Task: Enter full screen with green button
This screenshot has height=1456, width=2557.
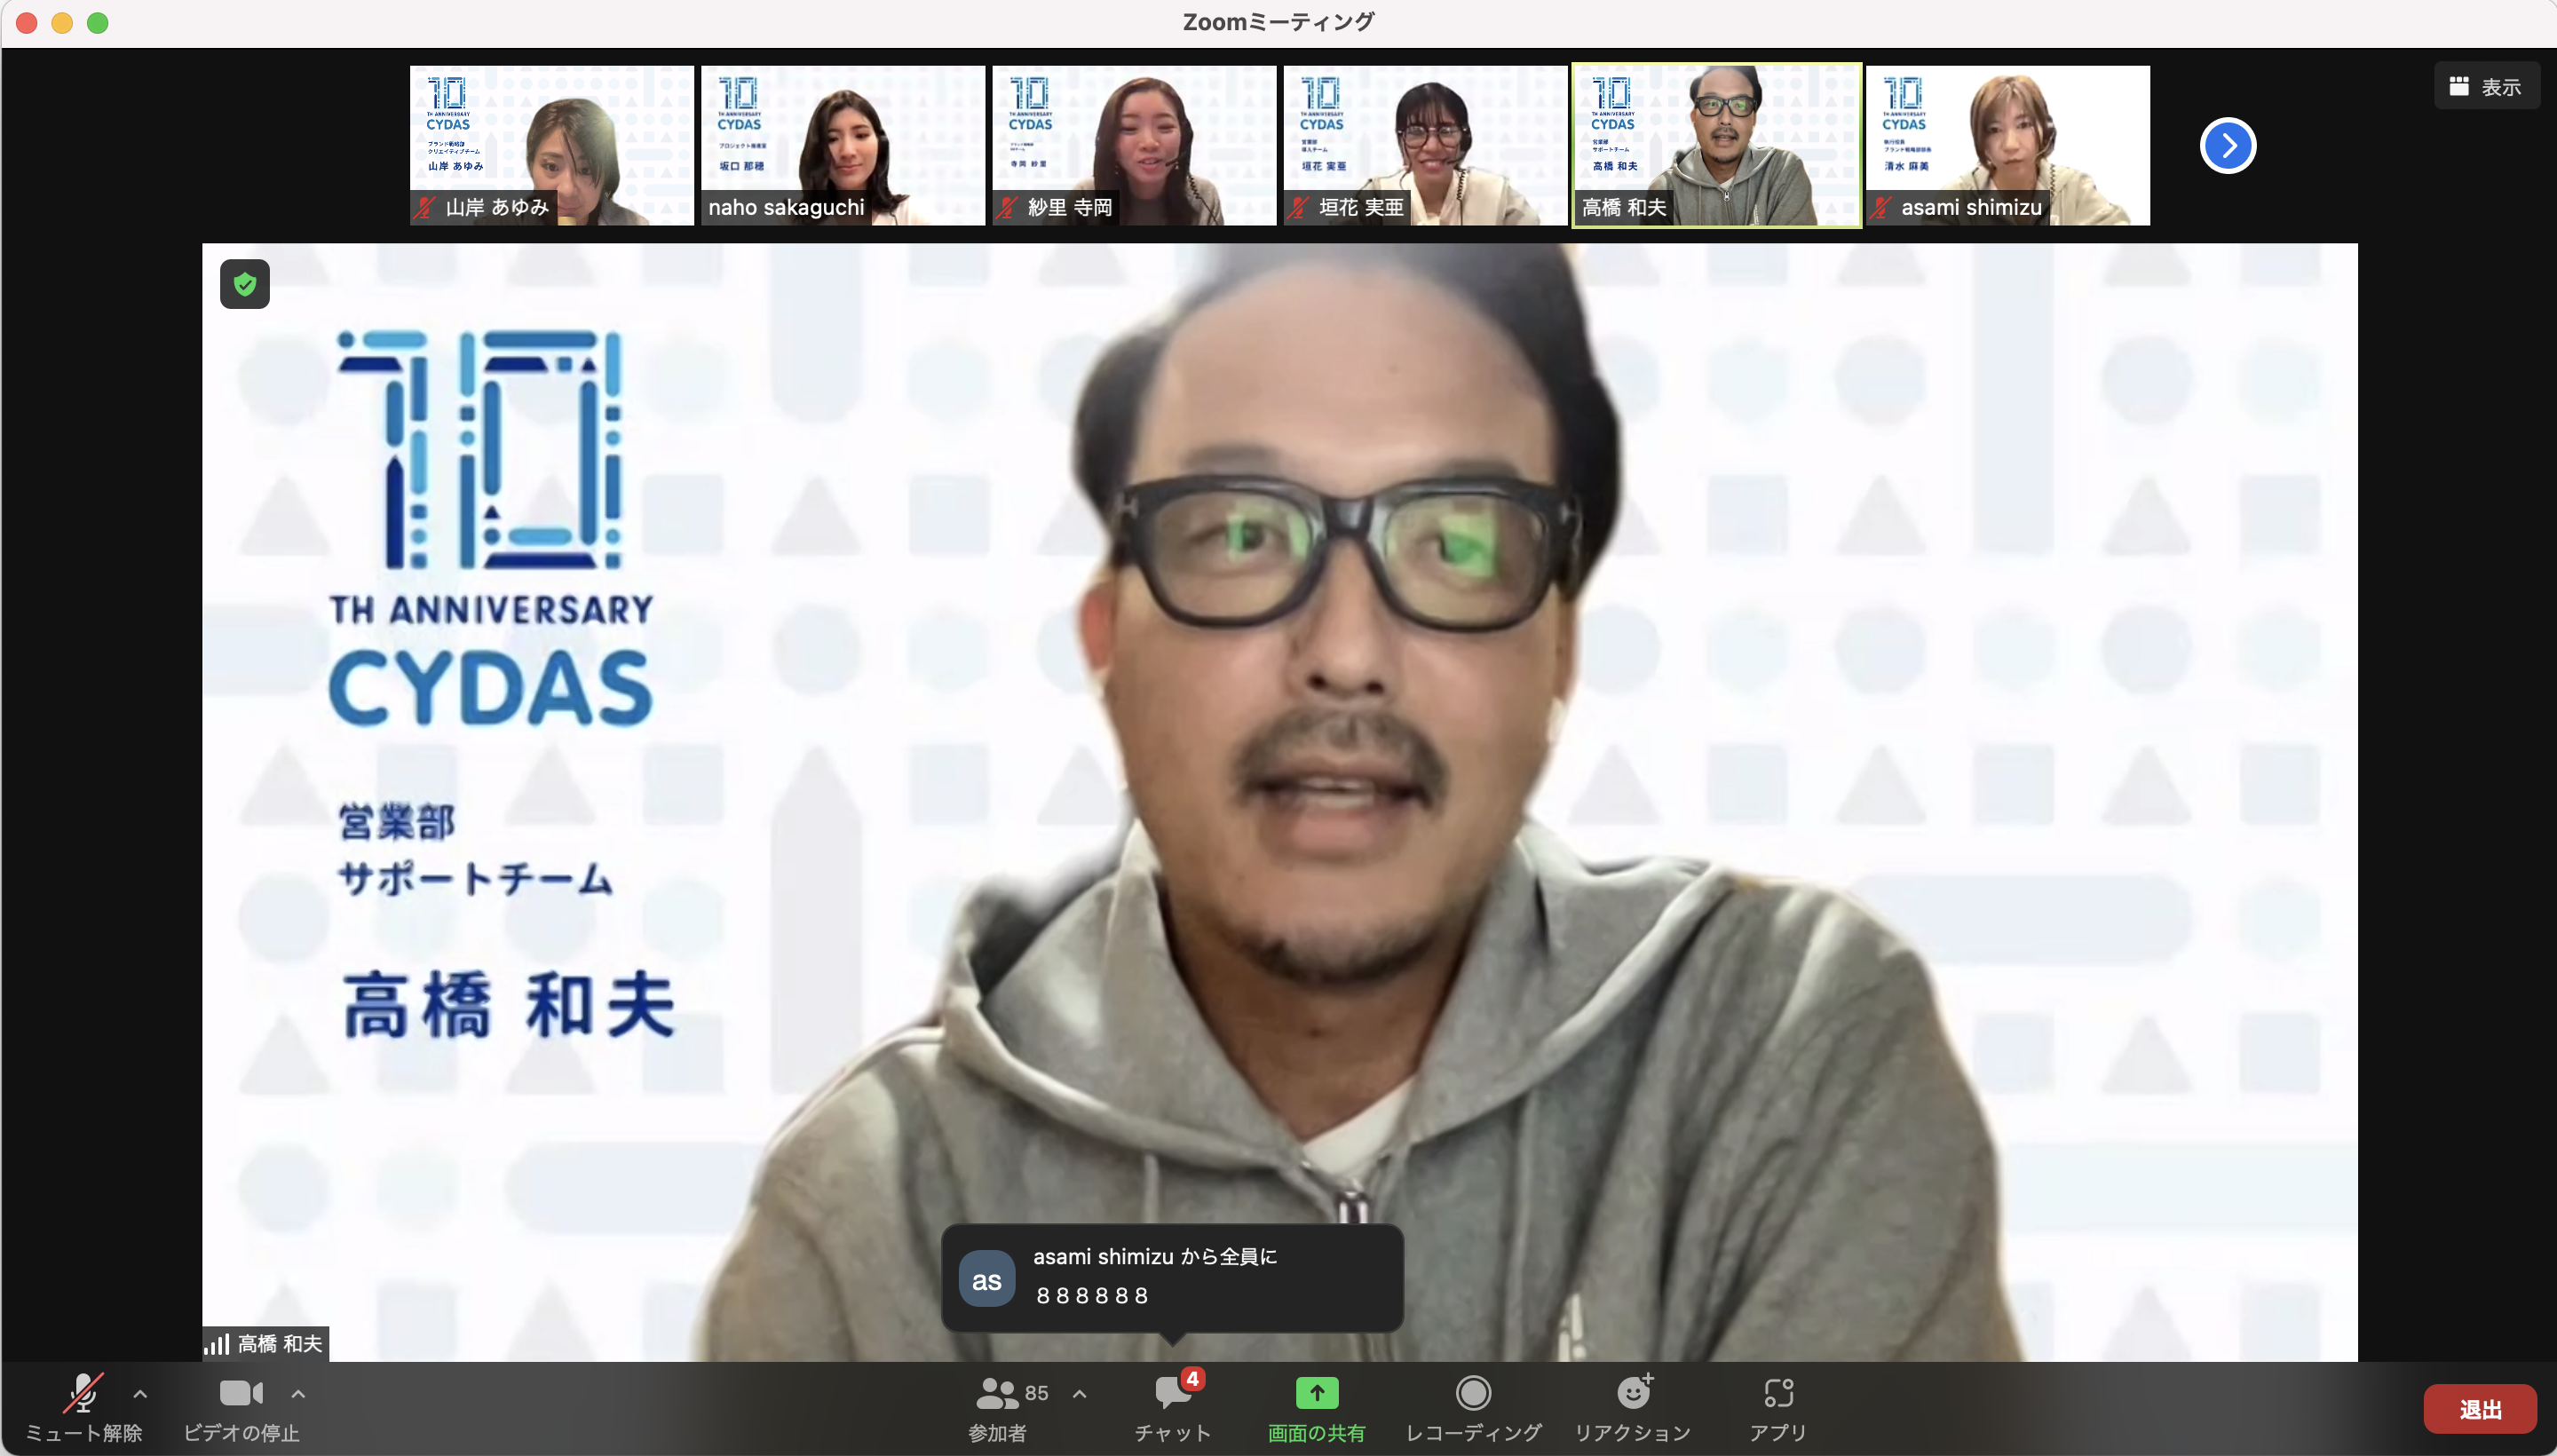Action: click(x=97, y=23)
